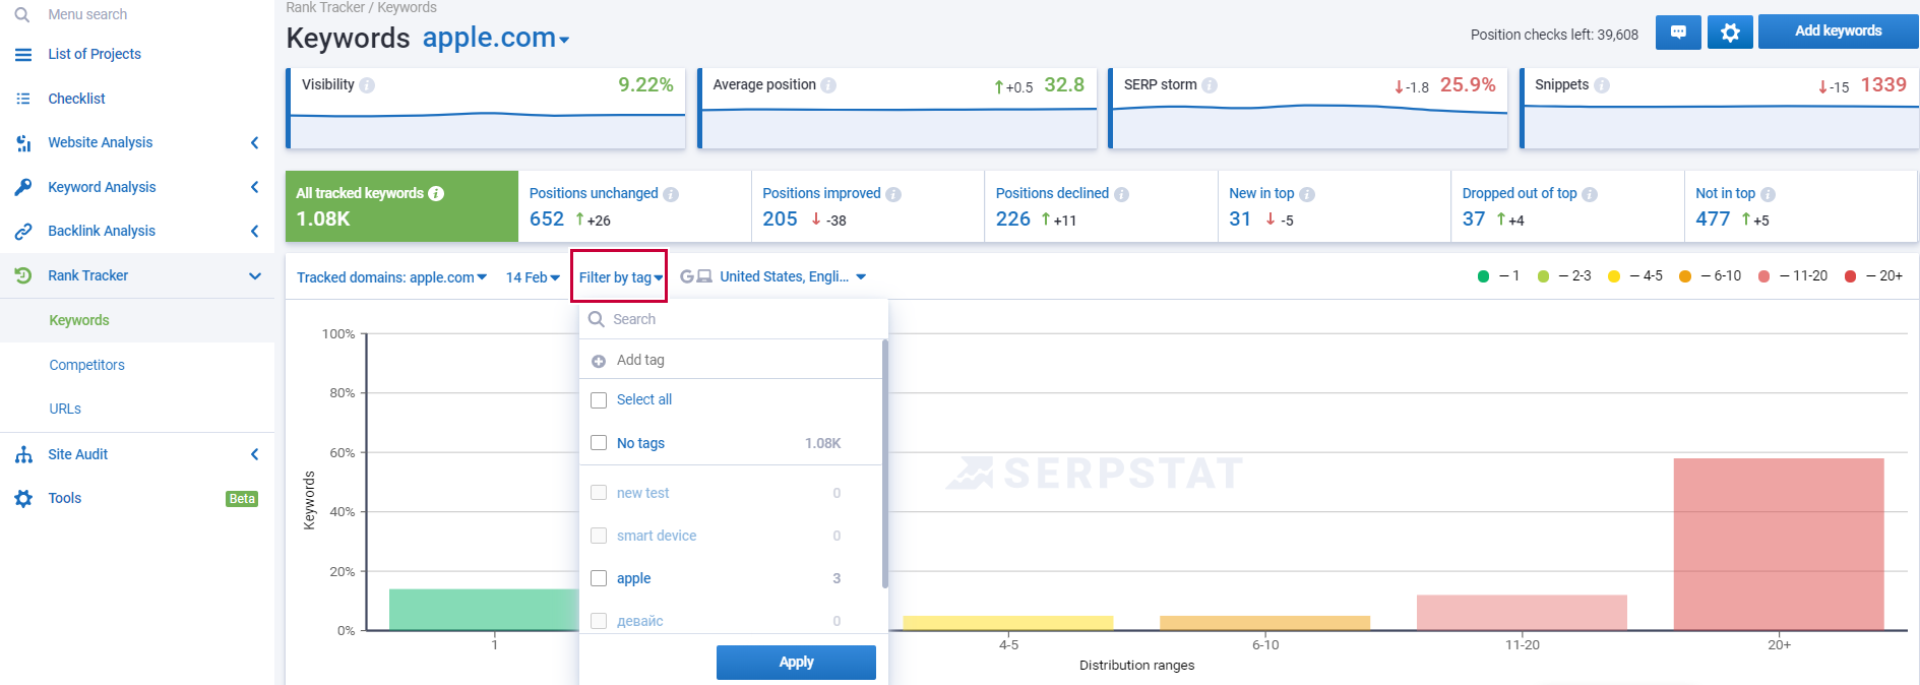
Task: Open the 14 Feb date dropdown
Action: [x=533, y=277]
